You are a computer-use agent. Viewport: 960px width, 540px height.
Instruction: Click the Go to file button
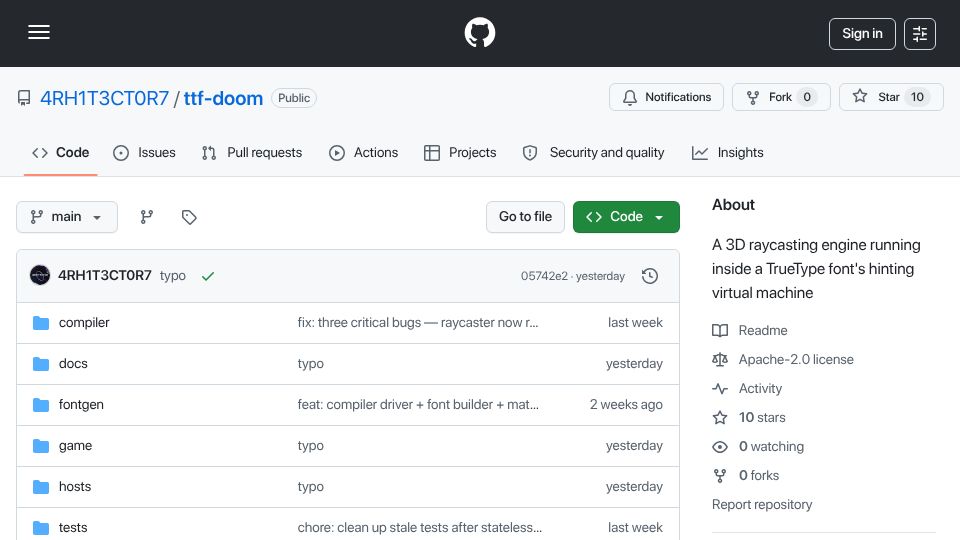point(525,217)
